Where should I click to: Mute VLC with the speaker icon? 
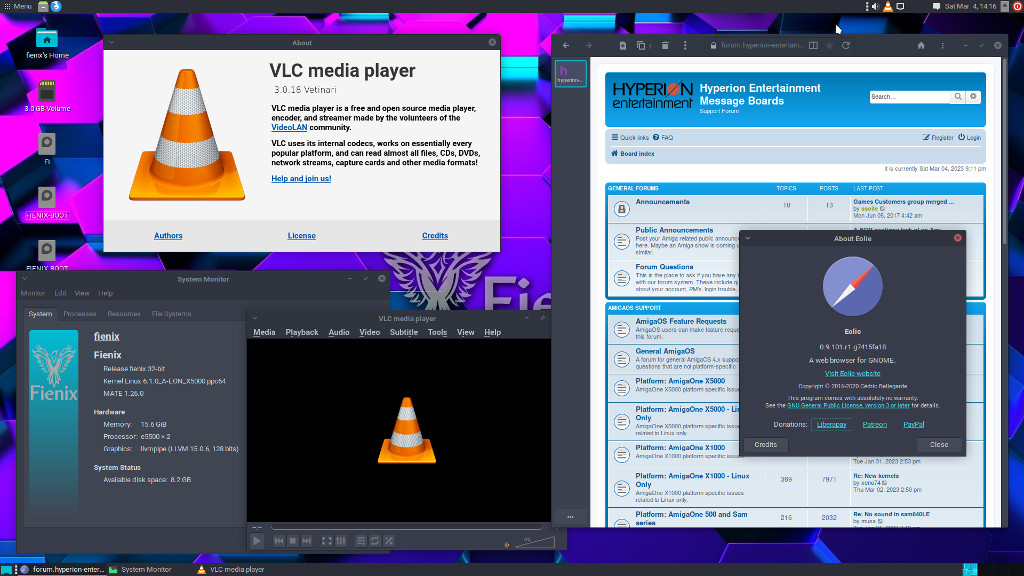(507, 544)
